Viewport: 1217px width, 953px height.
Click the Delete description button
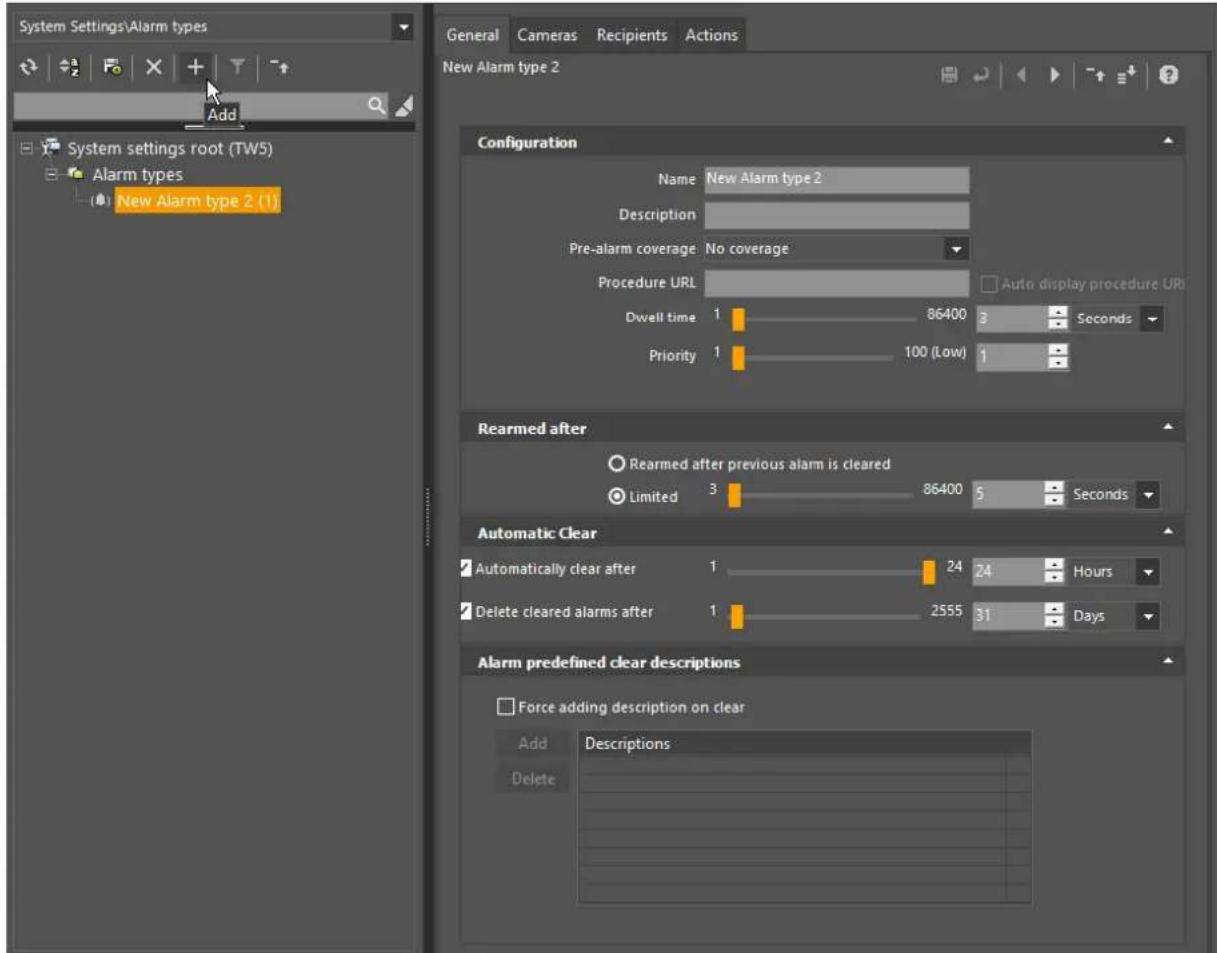point(533,779)
